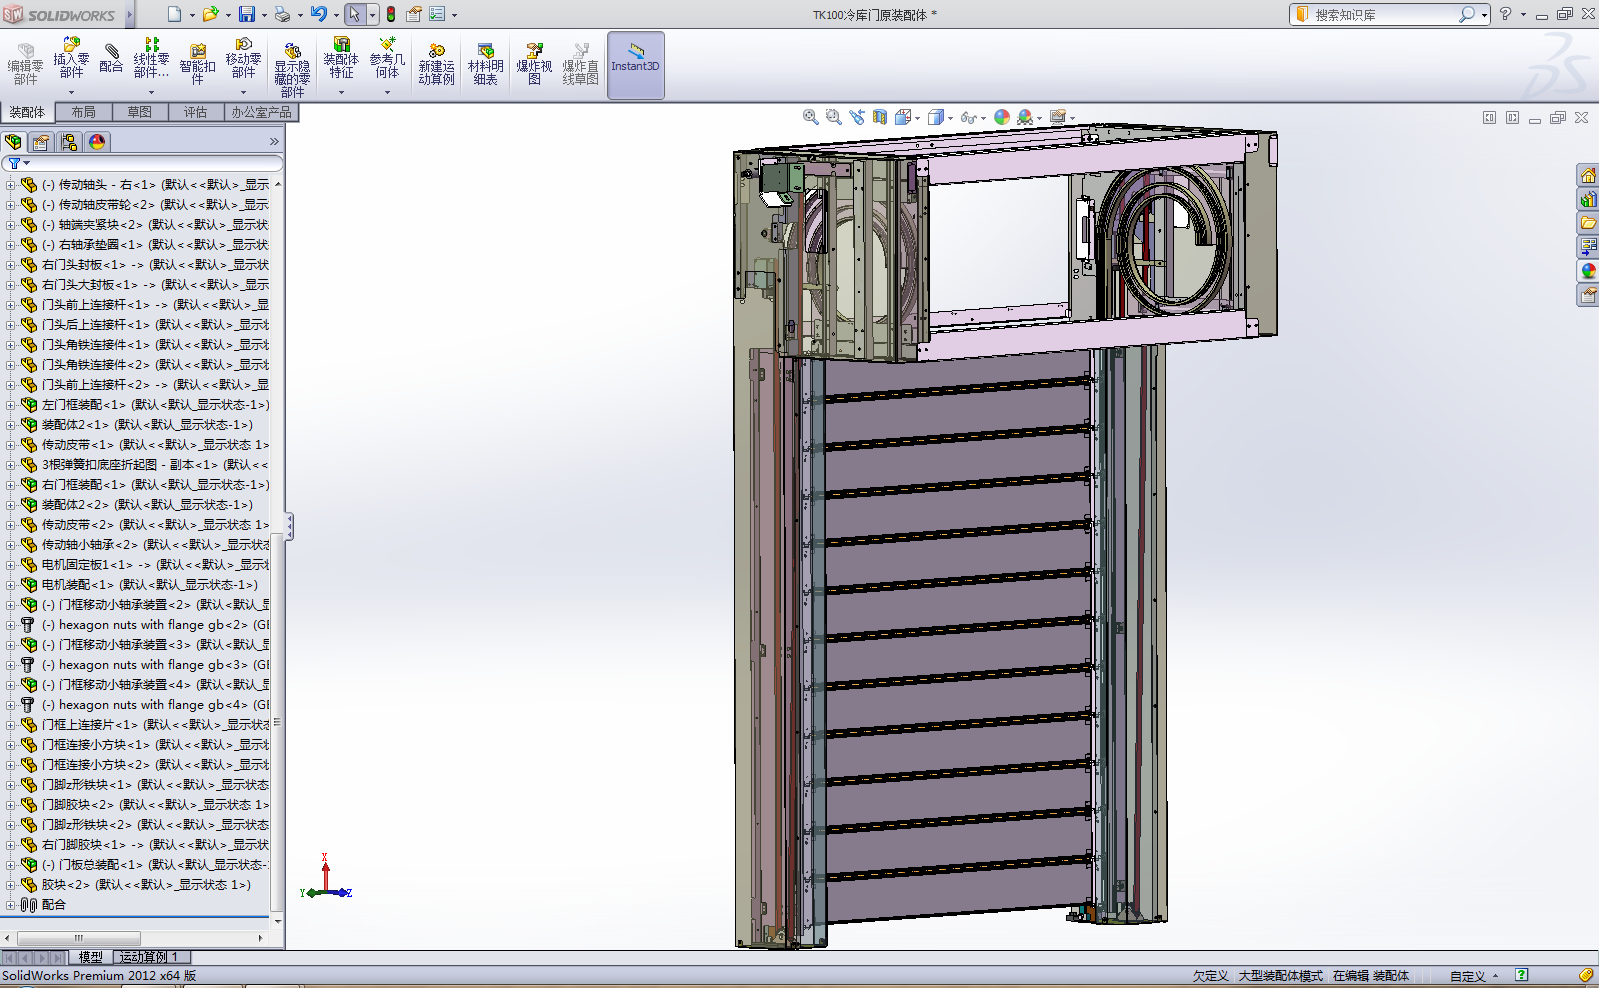Click the Appearances color wheel in side pane
This screenshot has height=988, width=1599.
pyautogui.click(x=1588, y=271)
